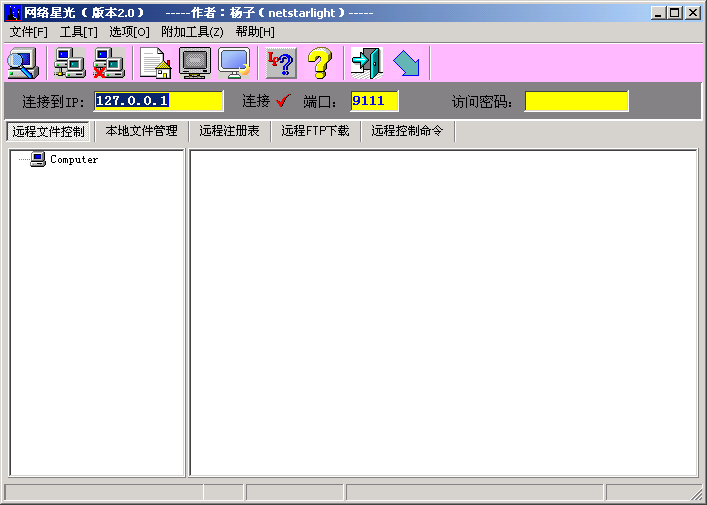Click the exit door toolbar icon
Viewport: 707px width, 505px height.
point(366,64)
